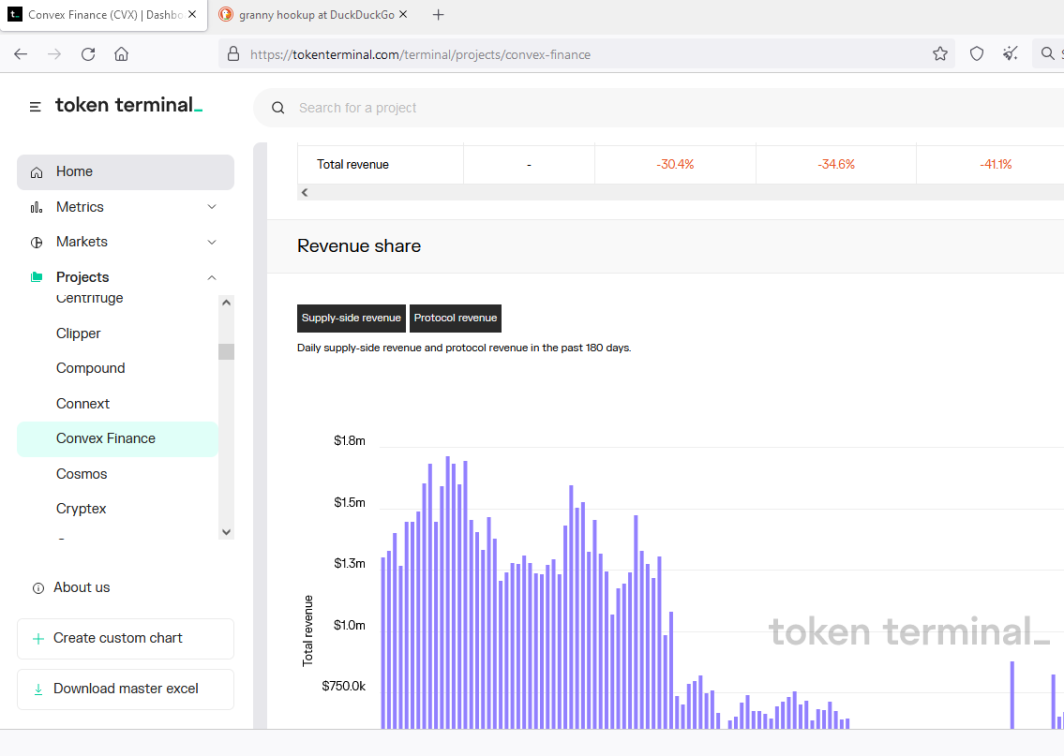Open the About us link
1064x756 pixels.
point(81,587)
